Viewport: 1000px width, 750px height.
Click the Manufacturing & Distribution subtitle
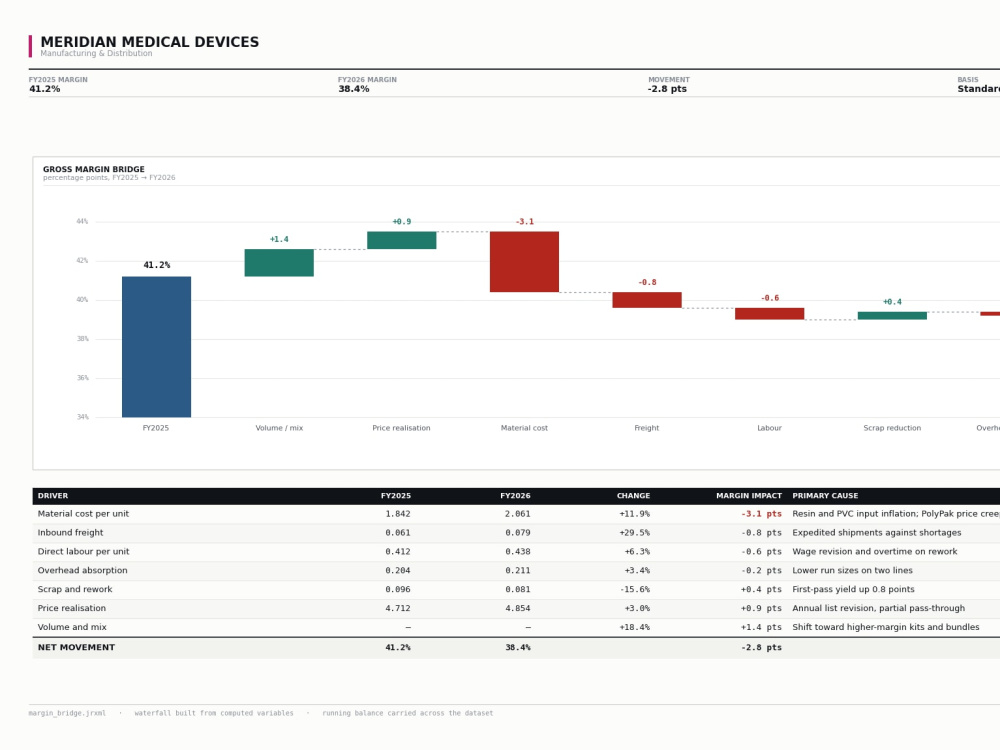pos(96,54)
